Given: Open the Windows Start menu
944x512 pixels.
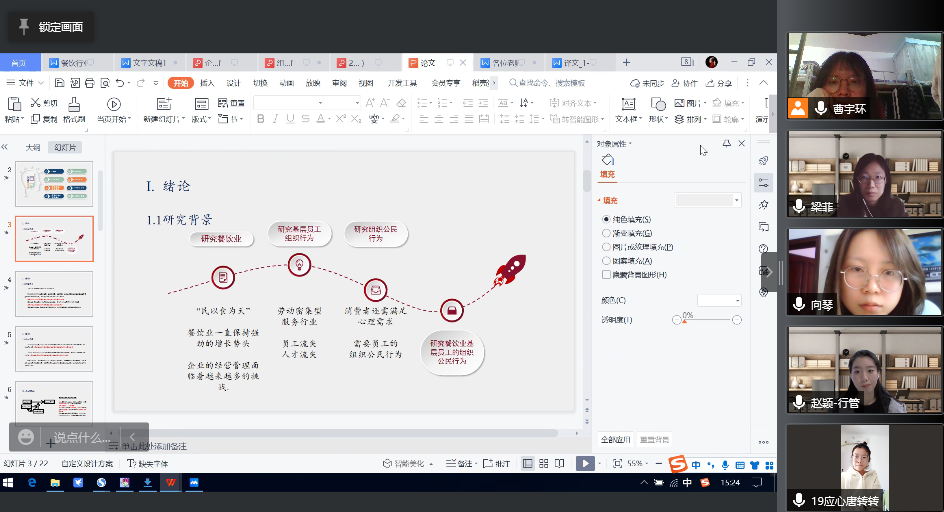Looking at the screenshot, I should pyautogui.click(x=9, y=482).
